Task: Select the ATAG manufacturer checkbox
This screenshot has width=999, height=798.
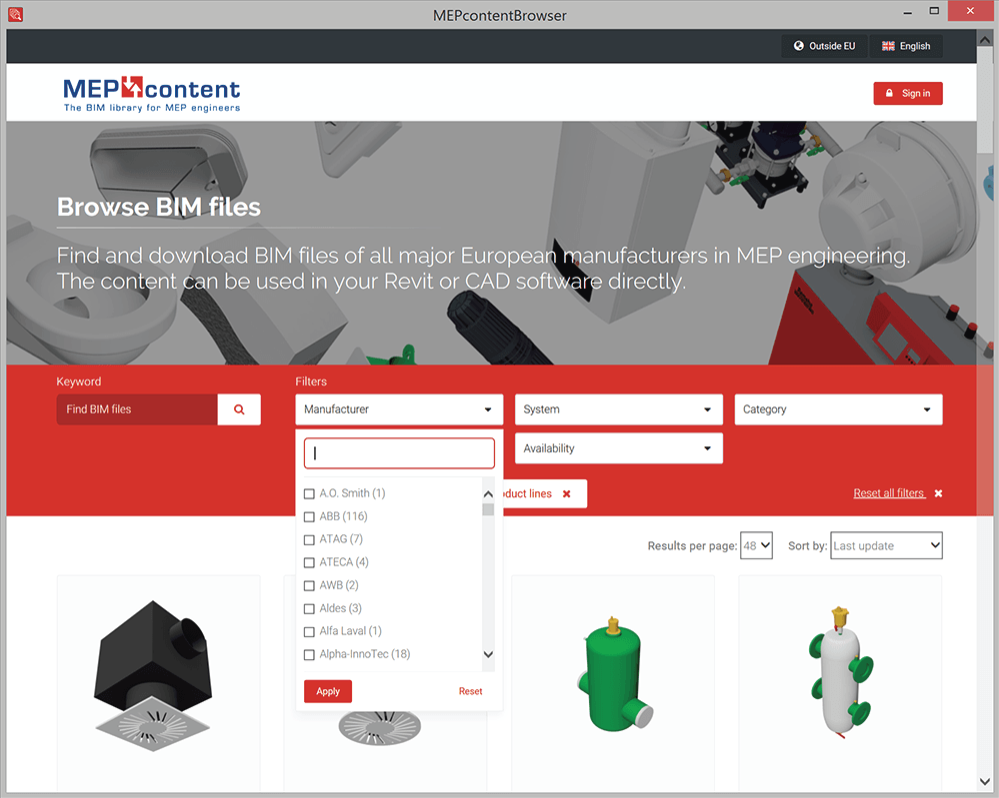Action: pos(309,540)
